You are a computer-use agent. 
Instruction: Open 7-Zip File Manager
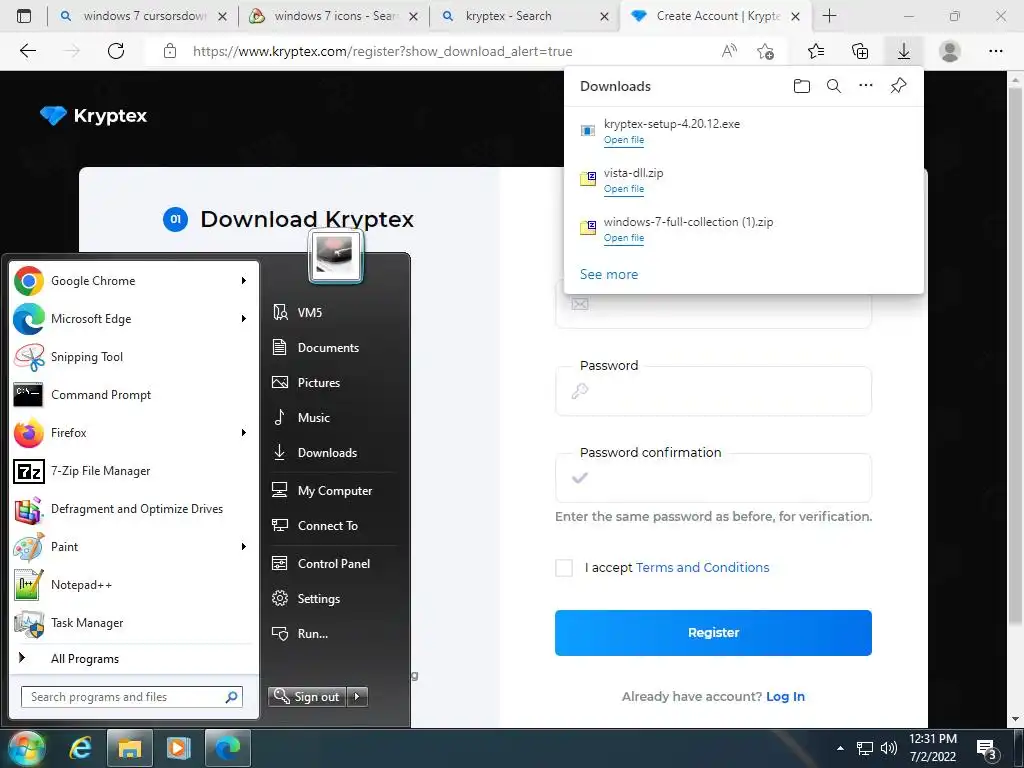pos(134,471)
